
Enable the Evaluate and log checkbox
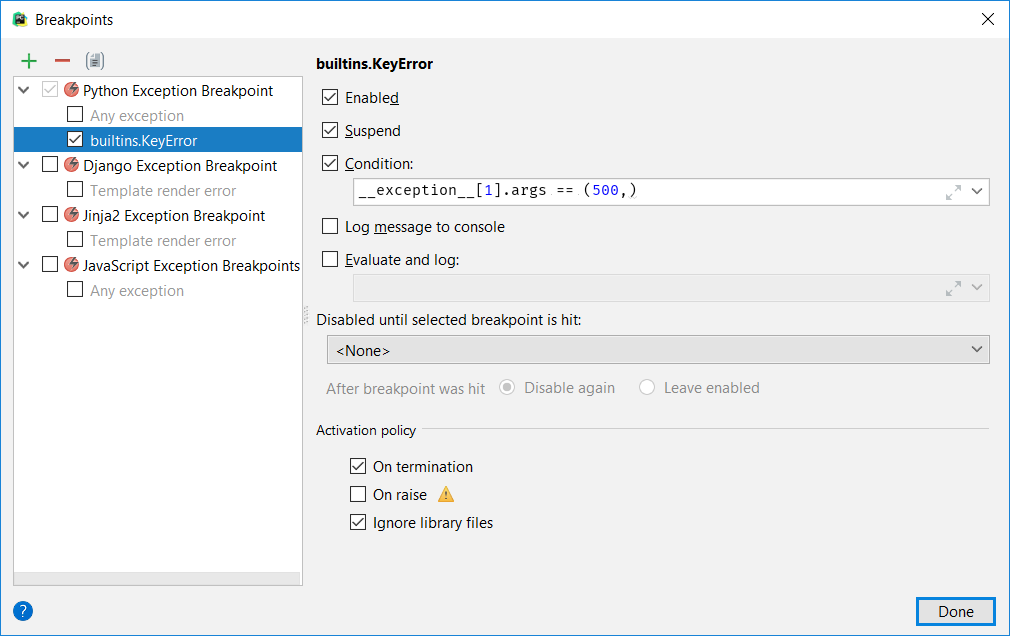click(330, 259)
